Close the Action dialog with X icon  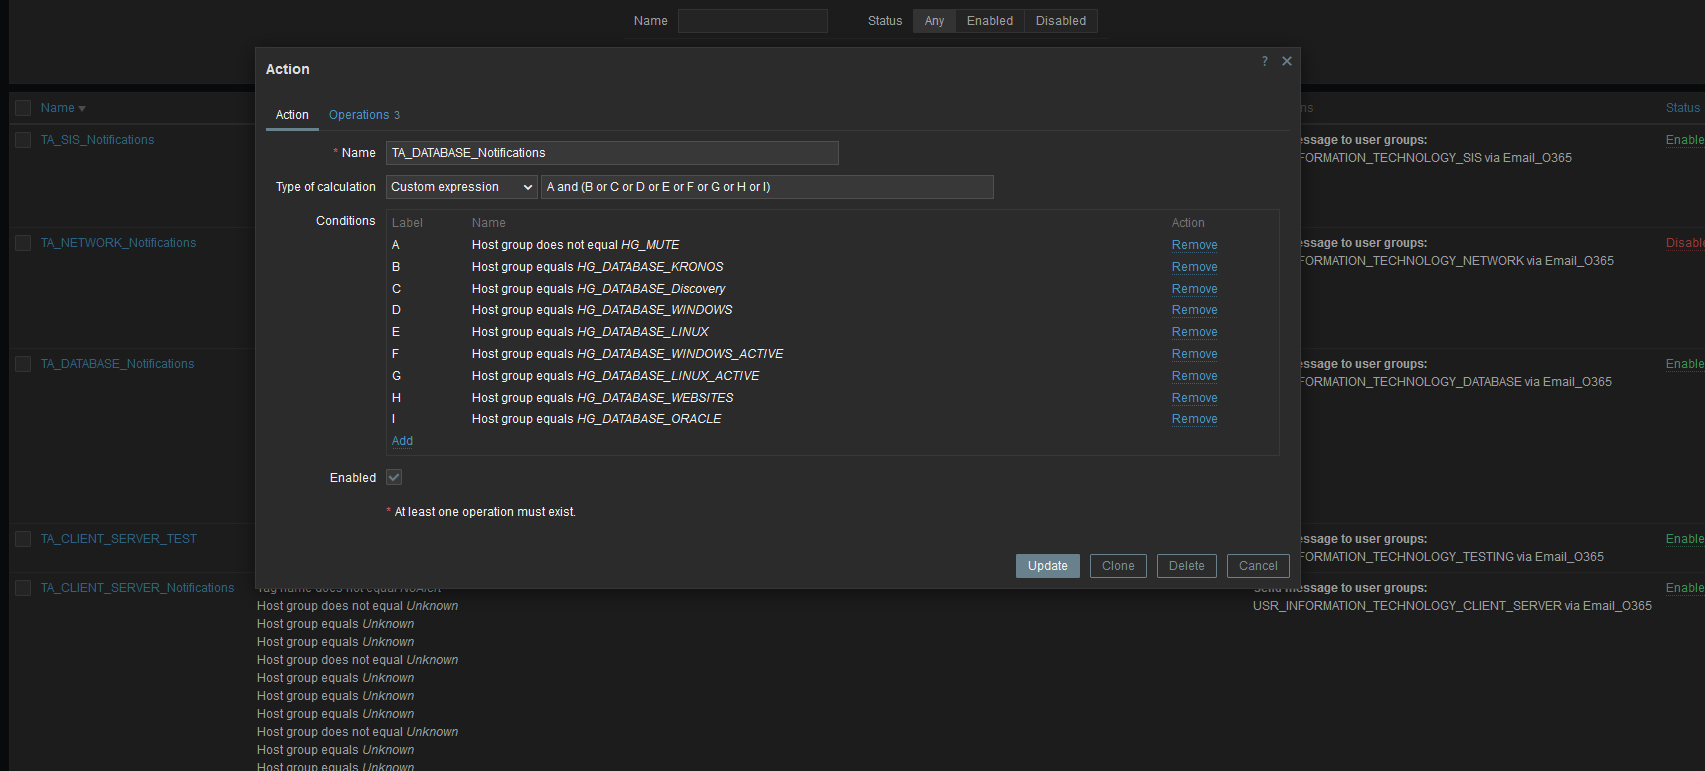pyautogui.click(x=1287, y=62)
